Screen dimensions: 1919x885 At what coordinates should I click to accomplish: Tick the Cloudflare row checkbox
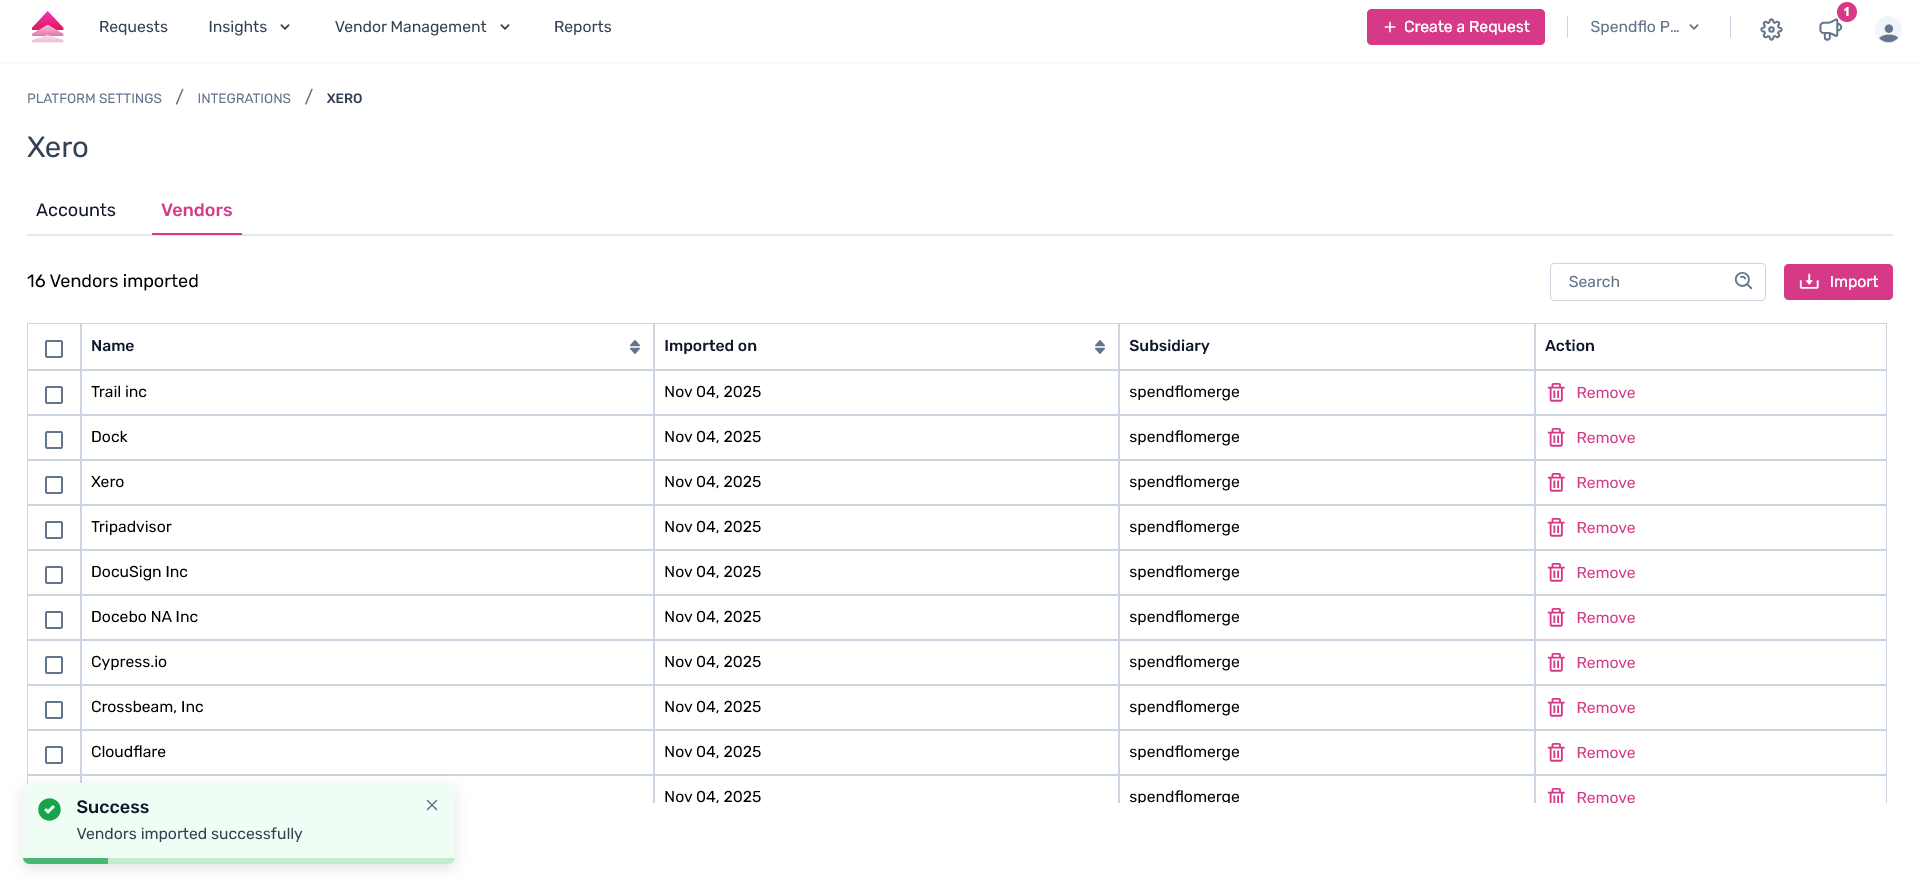coord(54,755)
